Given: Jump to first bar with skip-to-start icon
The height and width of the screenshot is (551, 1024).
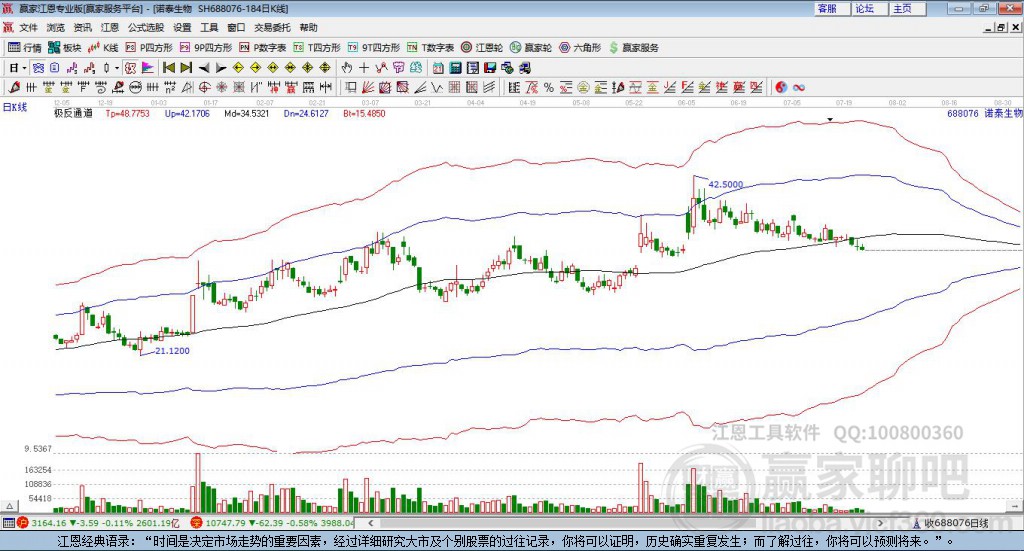Looking at the screenshot, I should click(169, 68).
